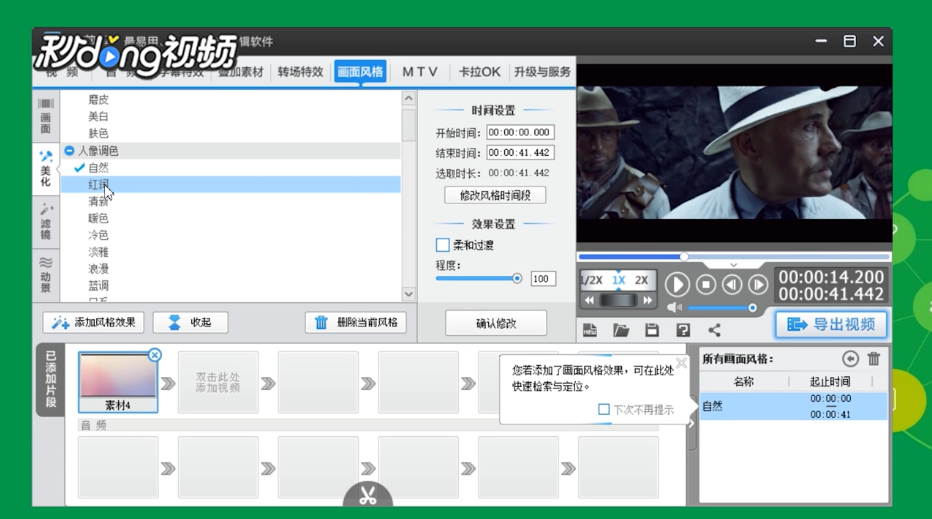
Task: Select the 浪漫 style
Action: (x=98, y=269)
